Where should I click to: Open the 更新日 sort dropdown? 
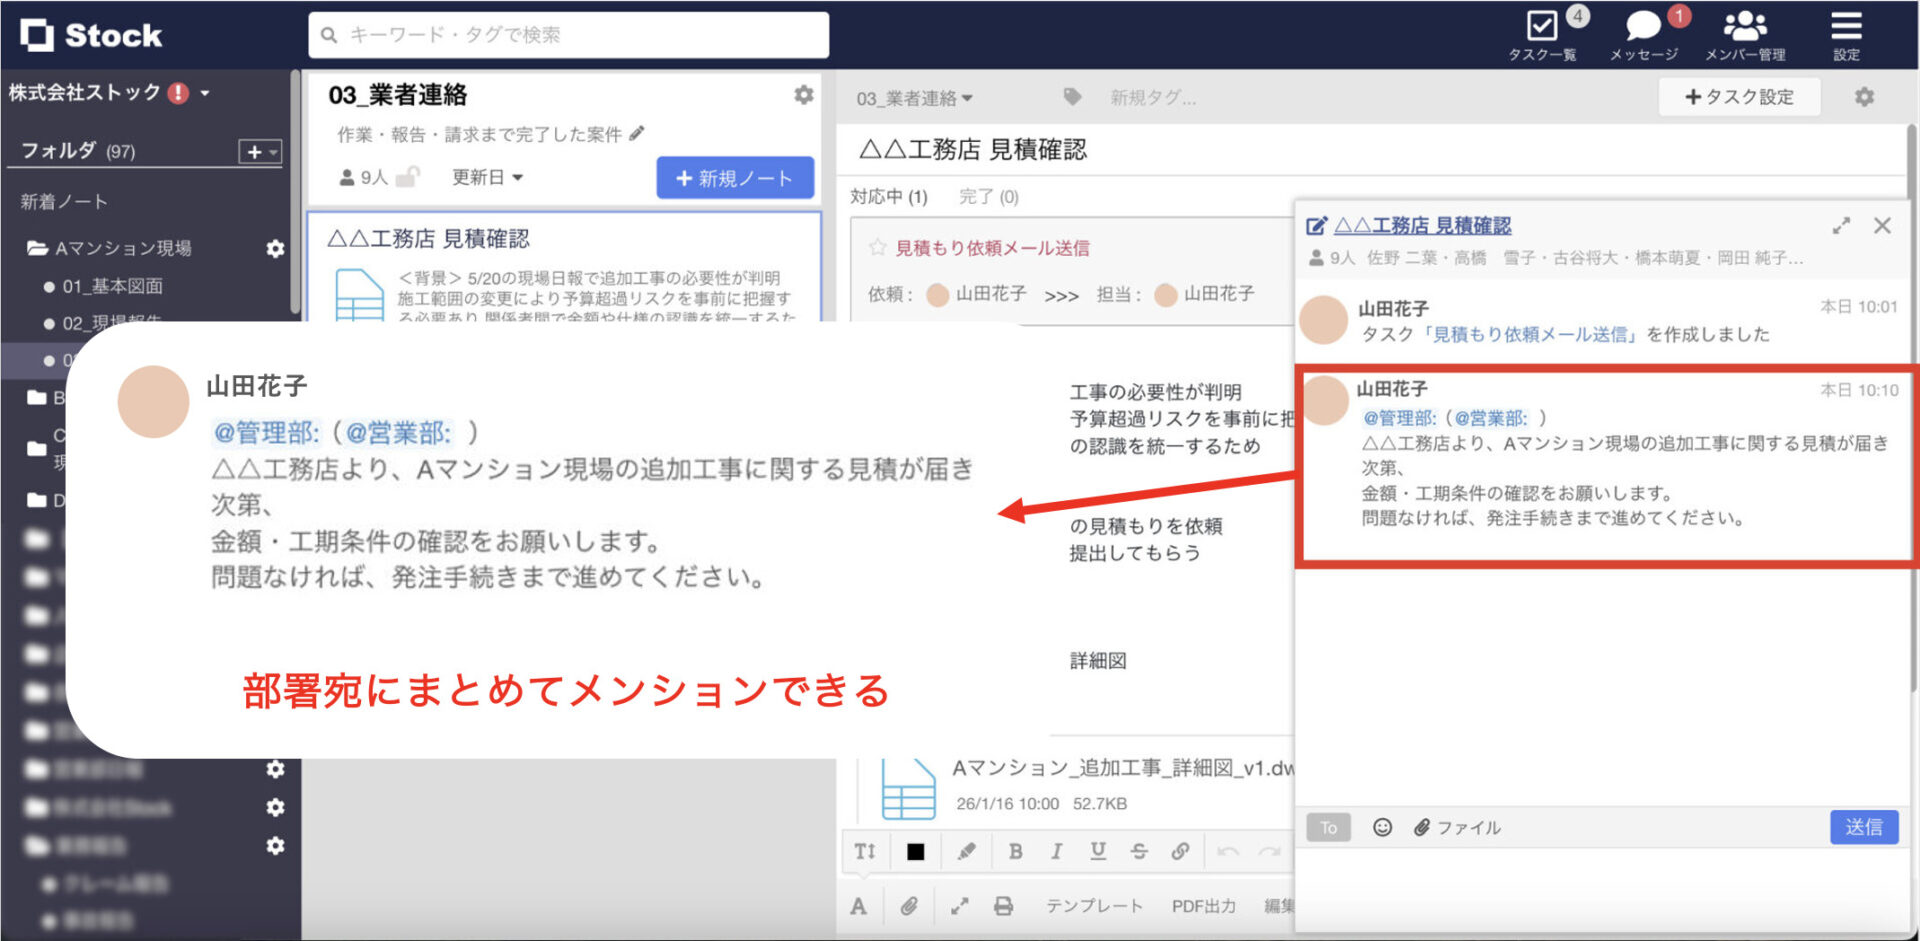pos(484,178)
